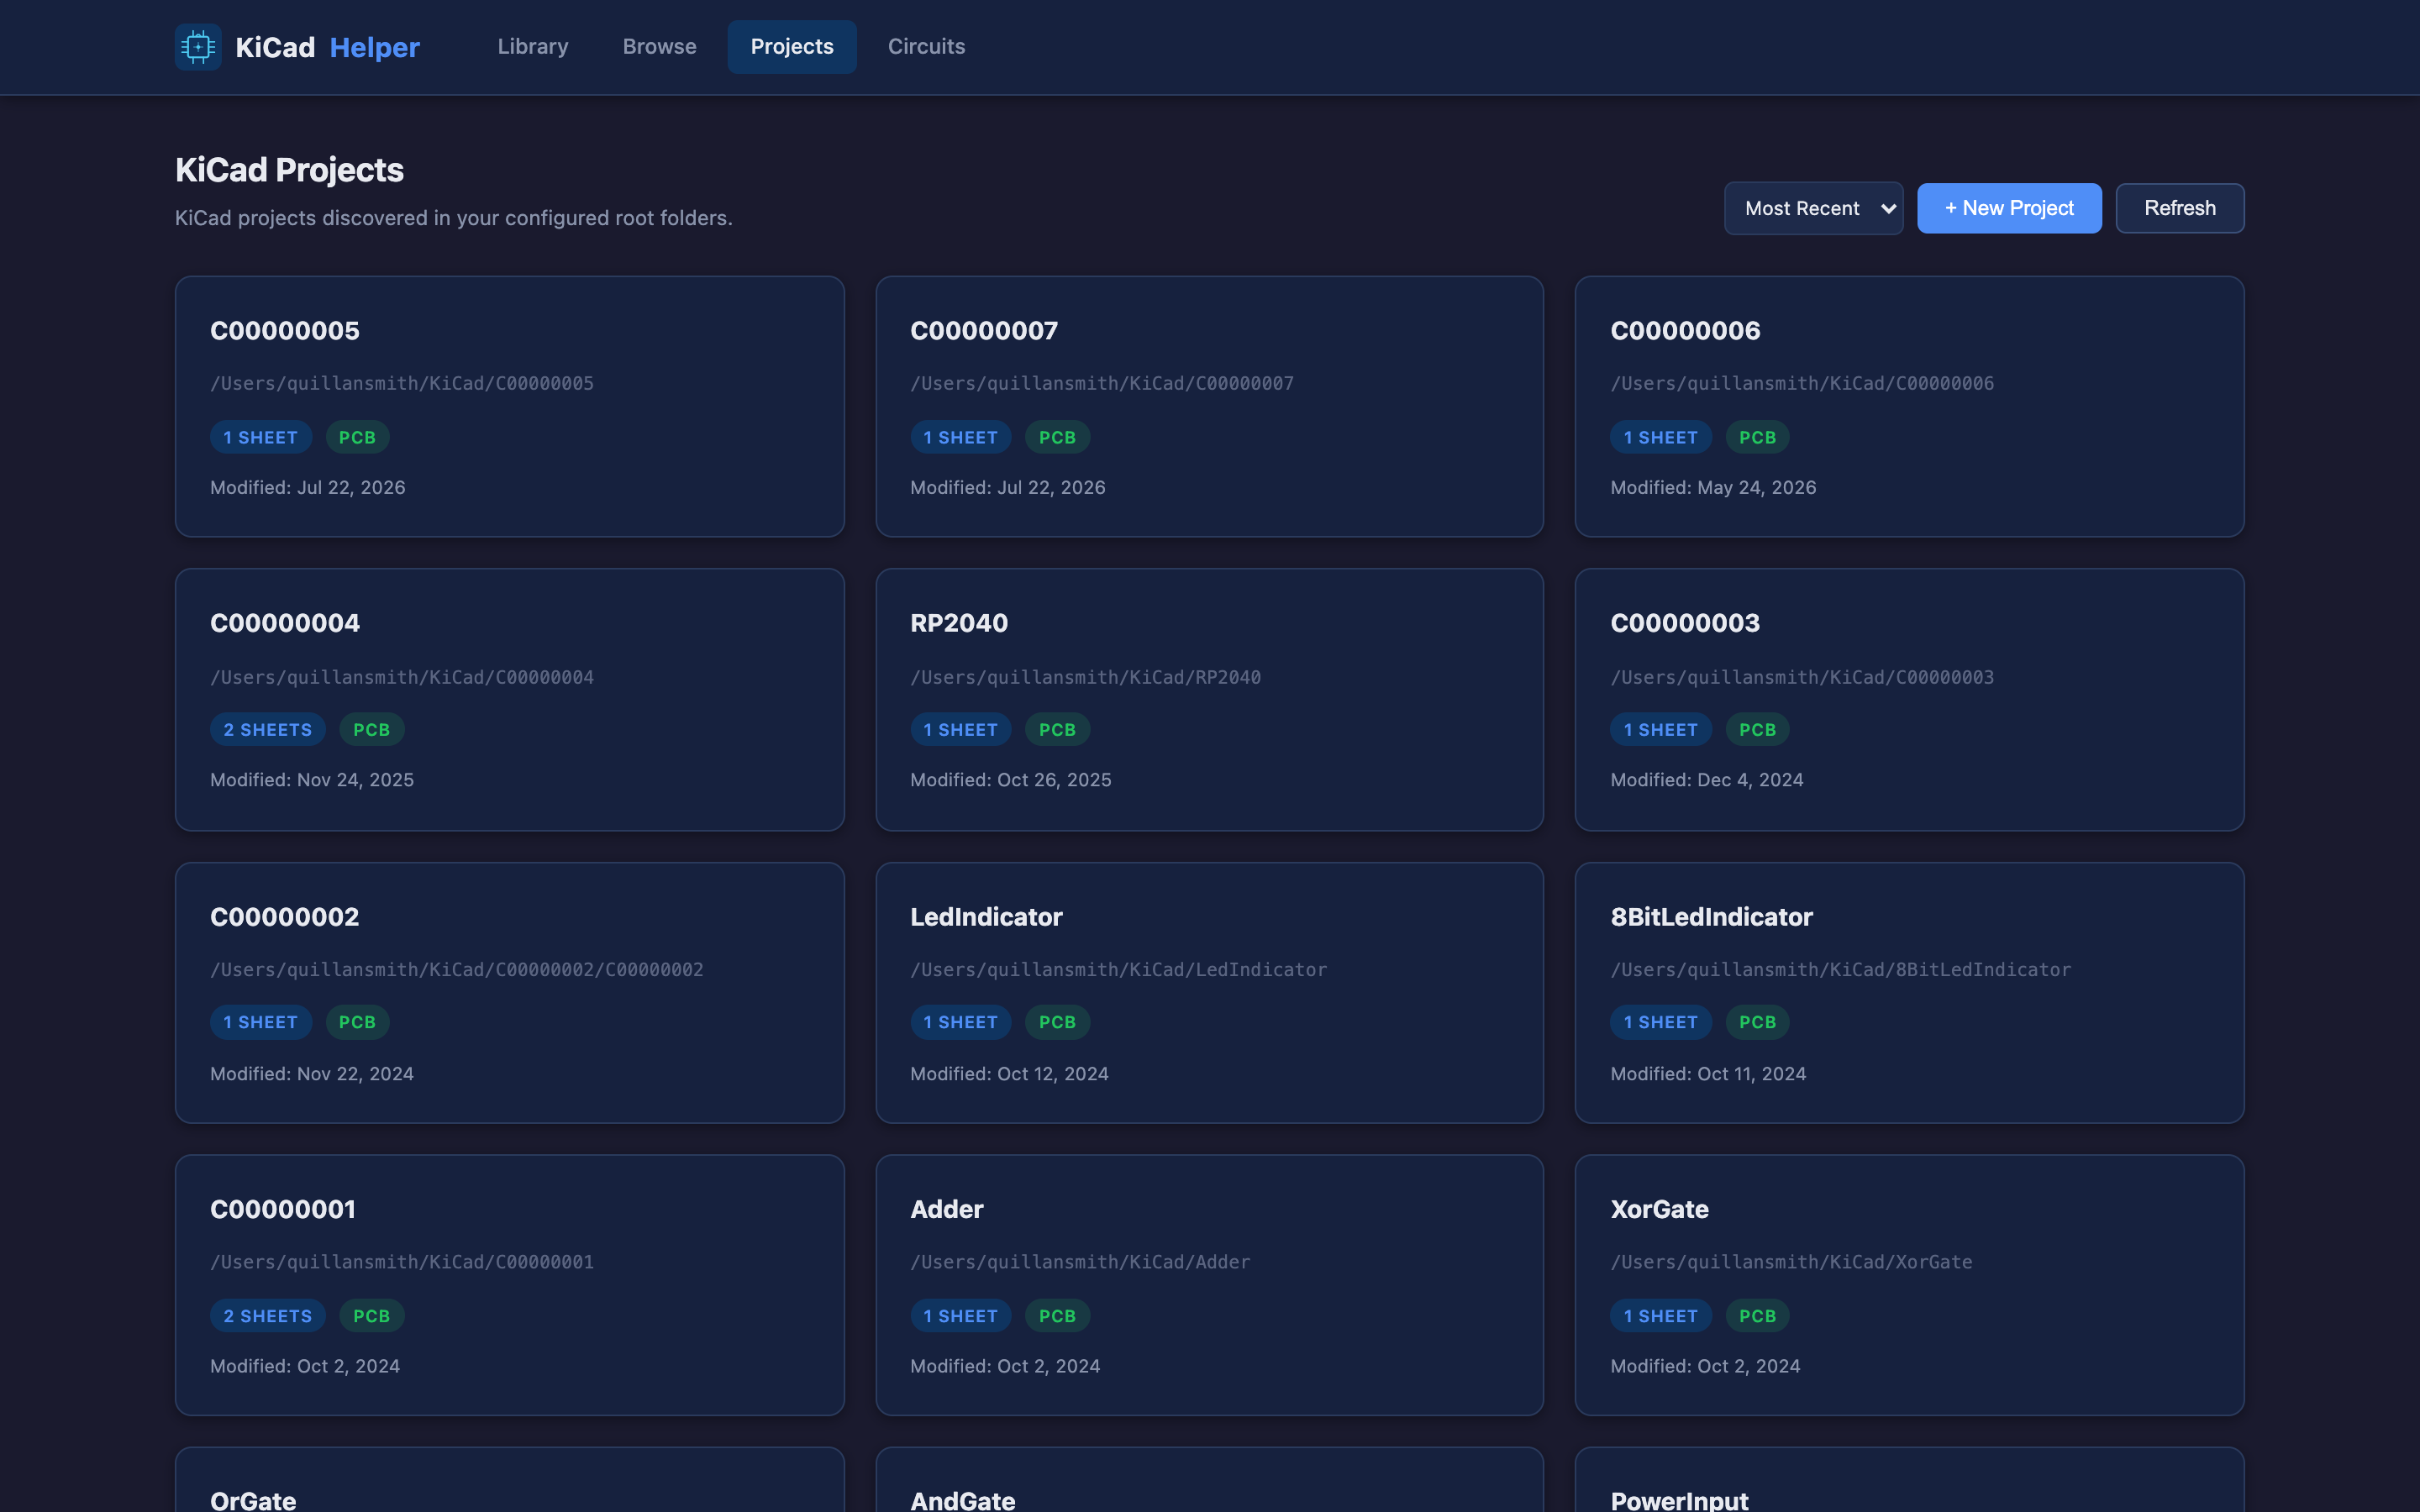Click the + New Project button
The height and width of the screenshot is (1512, 2420).
coord(2009,208)
